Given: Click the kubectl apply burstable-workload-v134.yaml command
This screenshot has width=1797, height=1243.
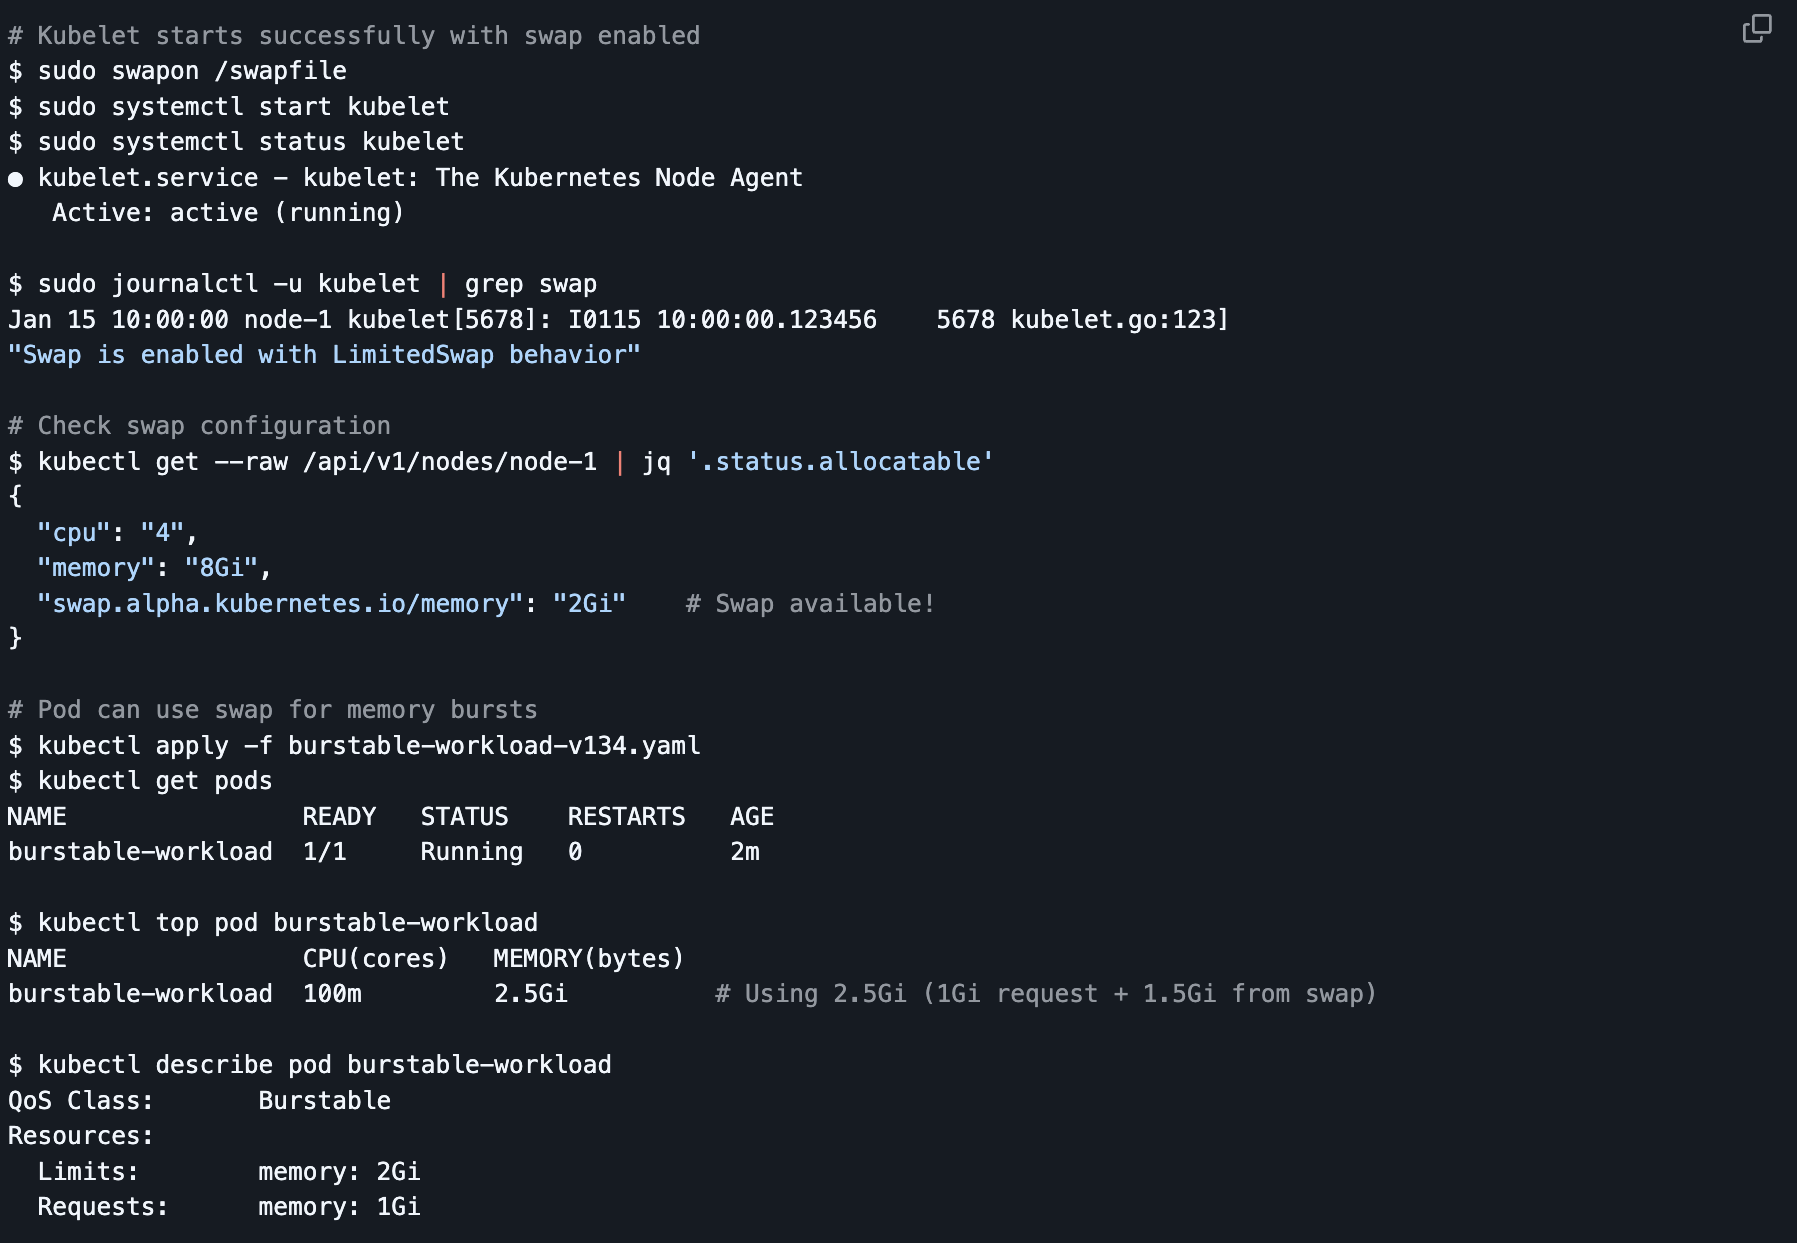Looking at the screenshot, I should click(x=368, y=746).
